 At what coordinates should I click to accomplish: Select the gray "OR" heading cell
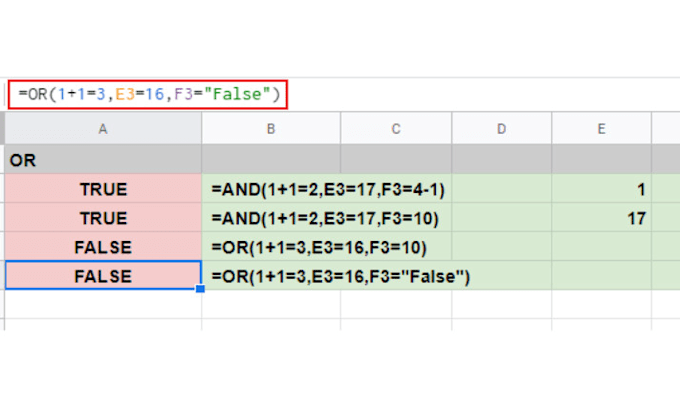point(103,160)
